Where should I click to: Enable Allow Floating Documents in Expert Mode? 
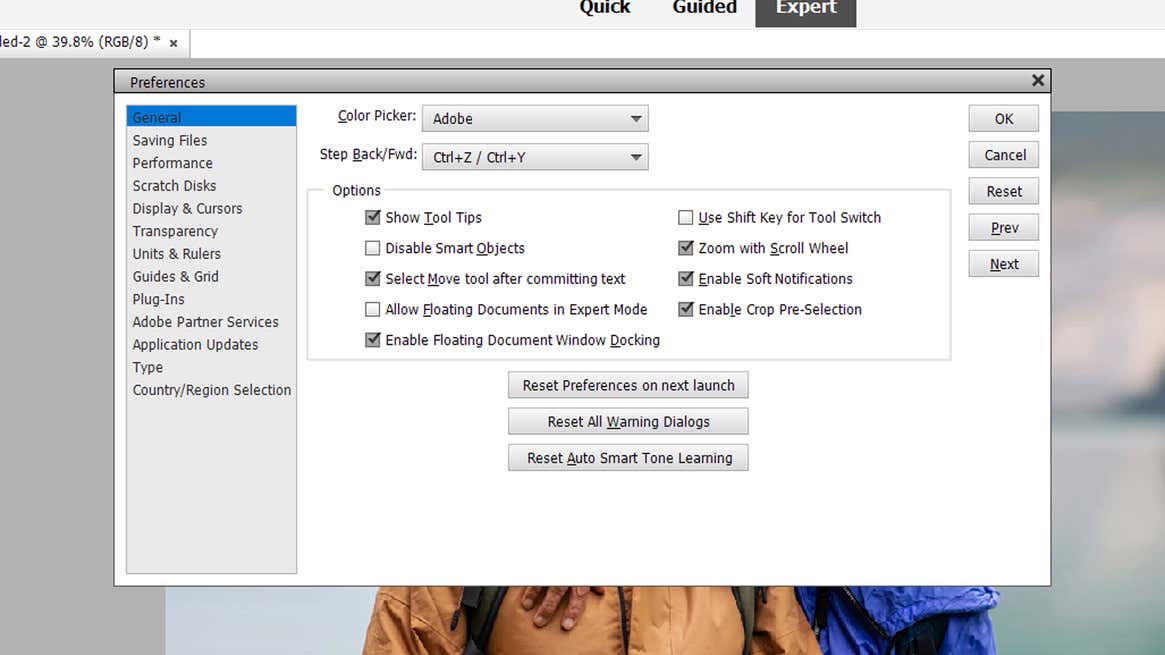click(x=373, y=309)
